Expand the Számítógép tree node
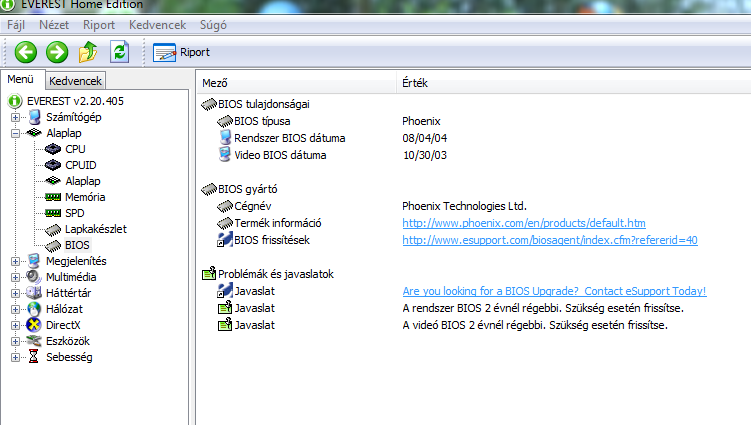751x425 pixels. tap(15, 117)
